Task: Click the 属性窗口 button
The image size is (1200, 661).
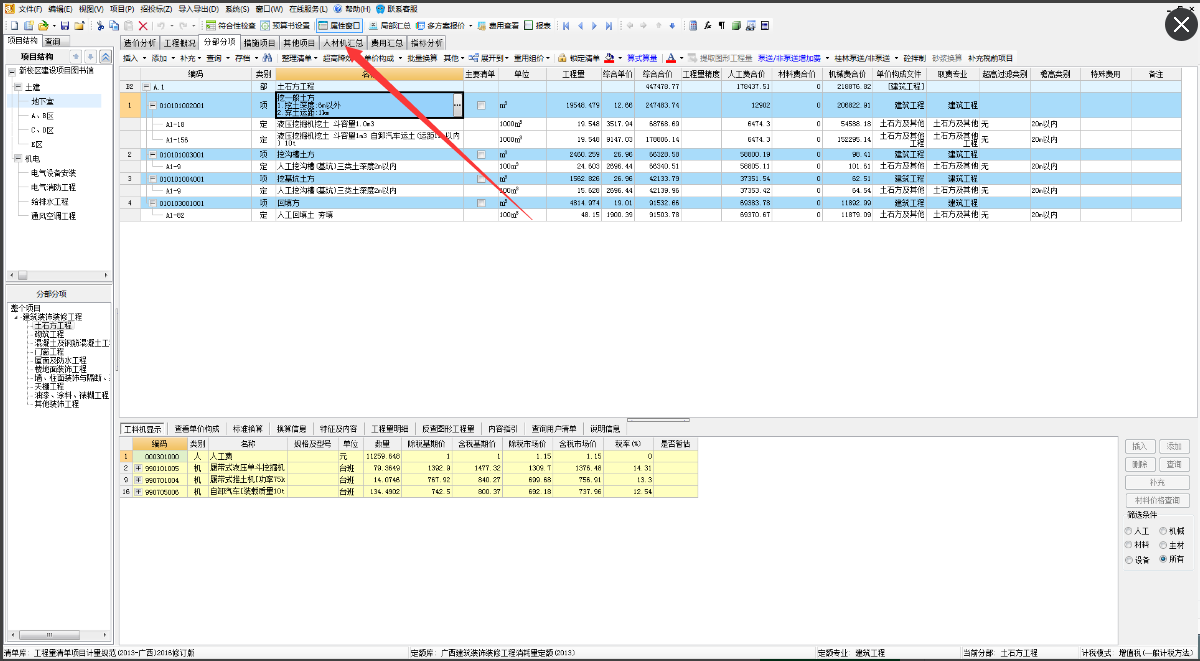Action: pyautogui.click(x=339, y=25)
